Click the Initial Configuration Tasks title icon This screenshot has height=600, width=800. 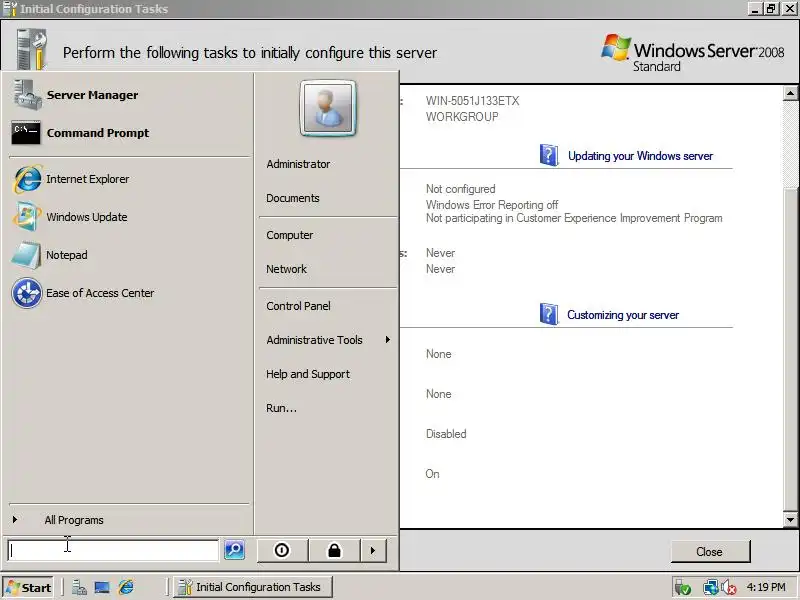point(10,9)
